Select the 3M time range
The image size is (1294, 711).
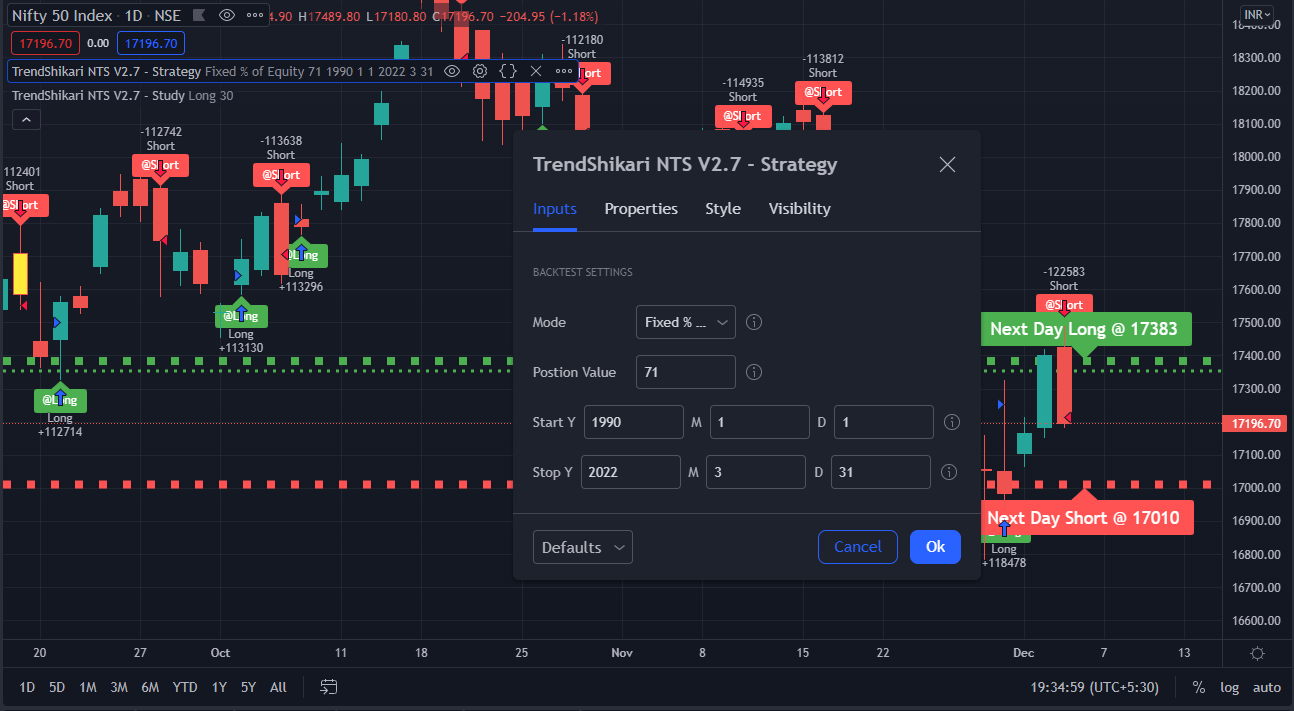119,687
